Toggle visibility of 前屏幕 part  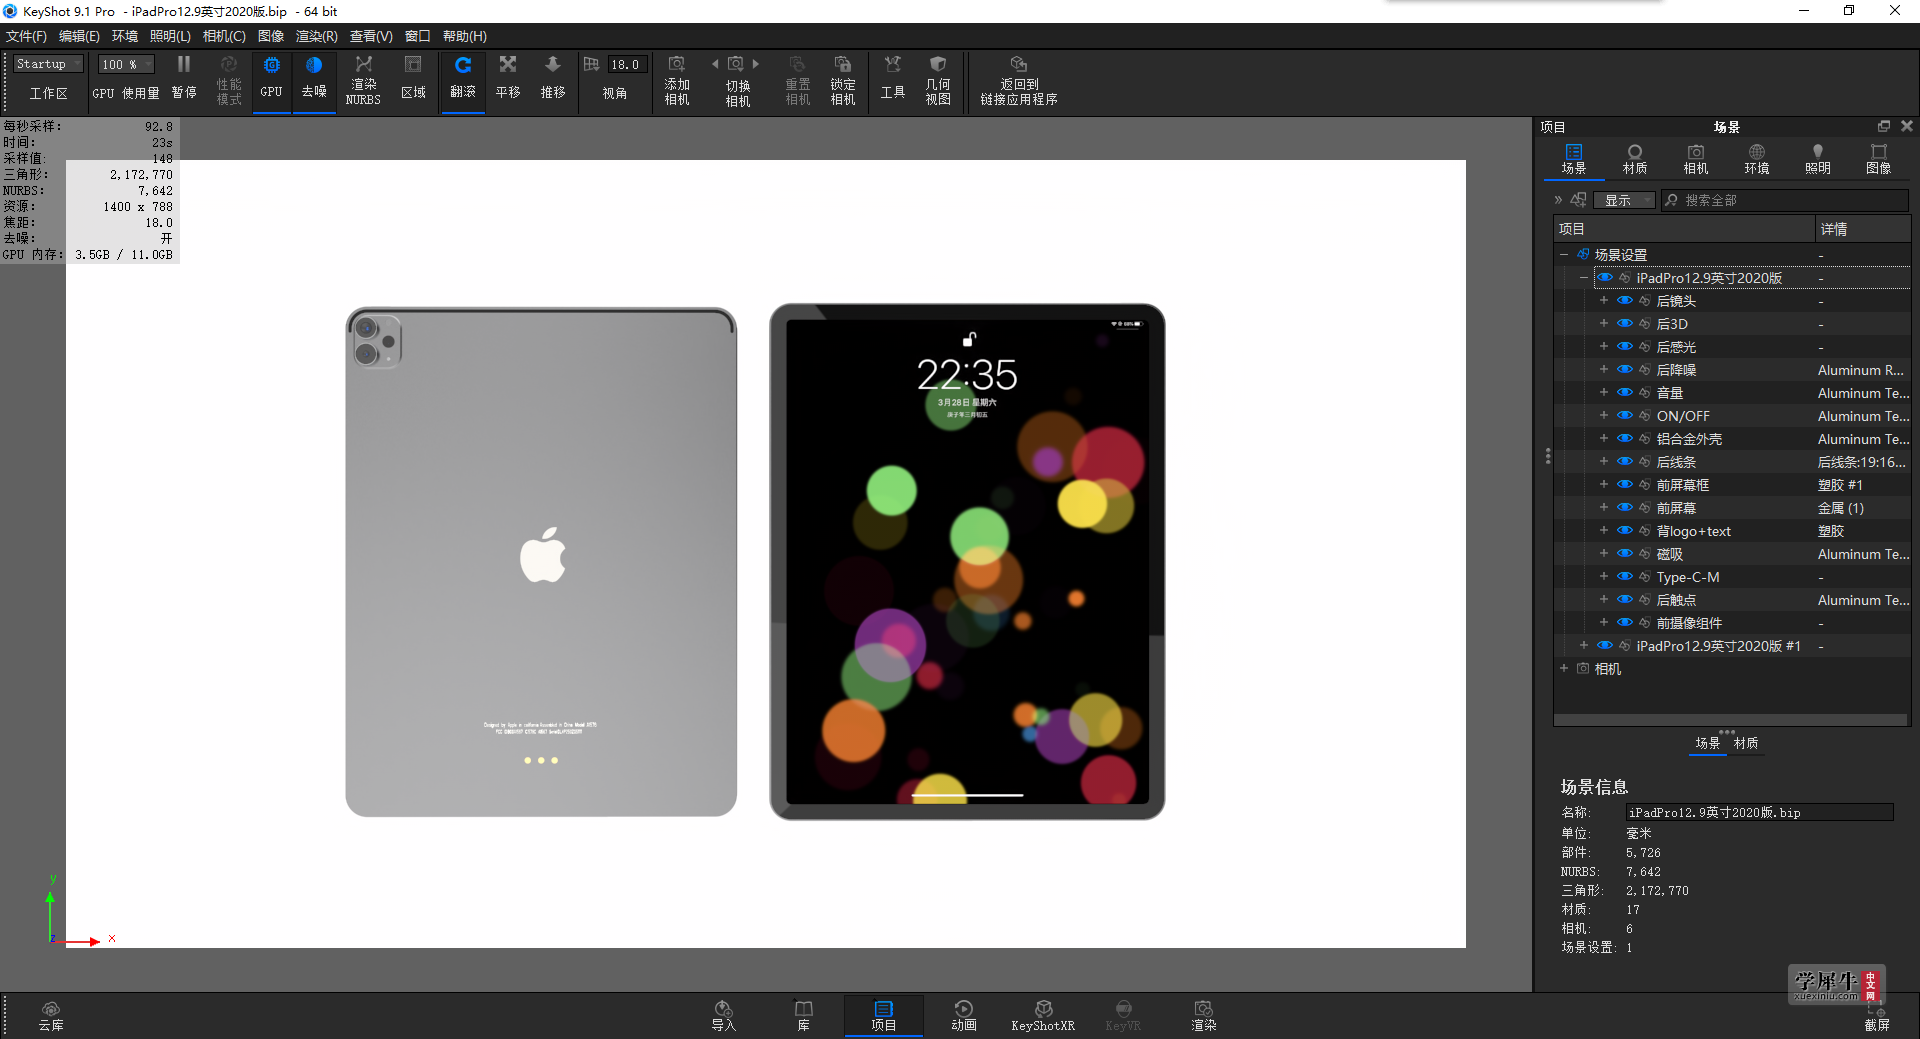tap(1624, 508)
